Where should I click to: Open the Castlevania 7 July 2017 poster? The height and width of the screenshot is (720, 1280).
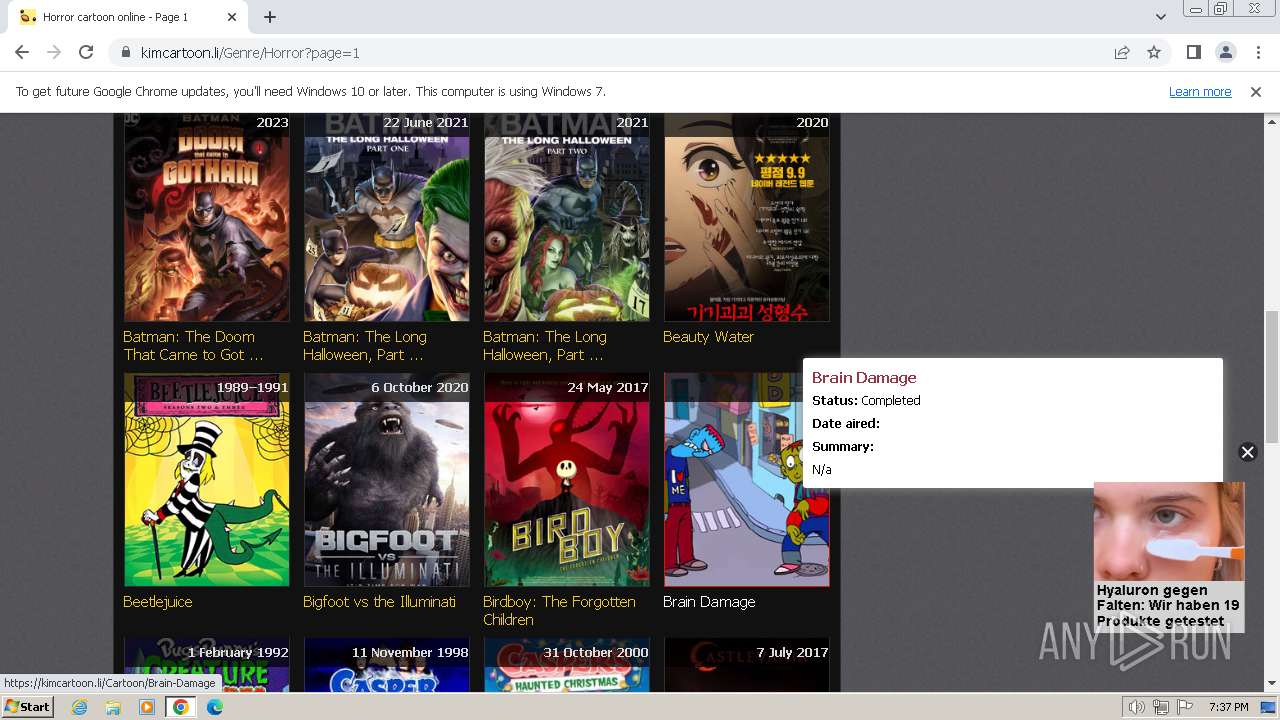(x=747, y=665)
